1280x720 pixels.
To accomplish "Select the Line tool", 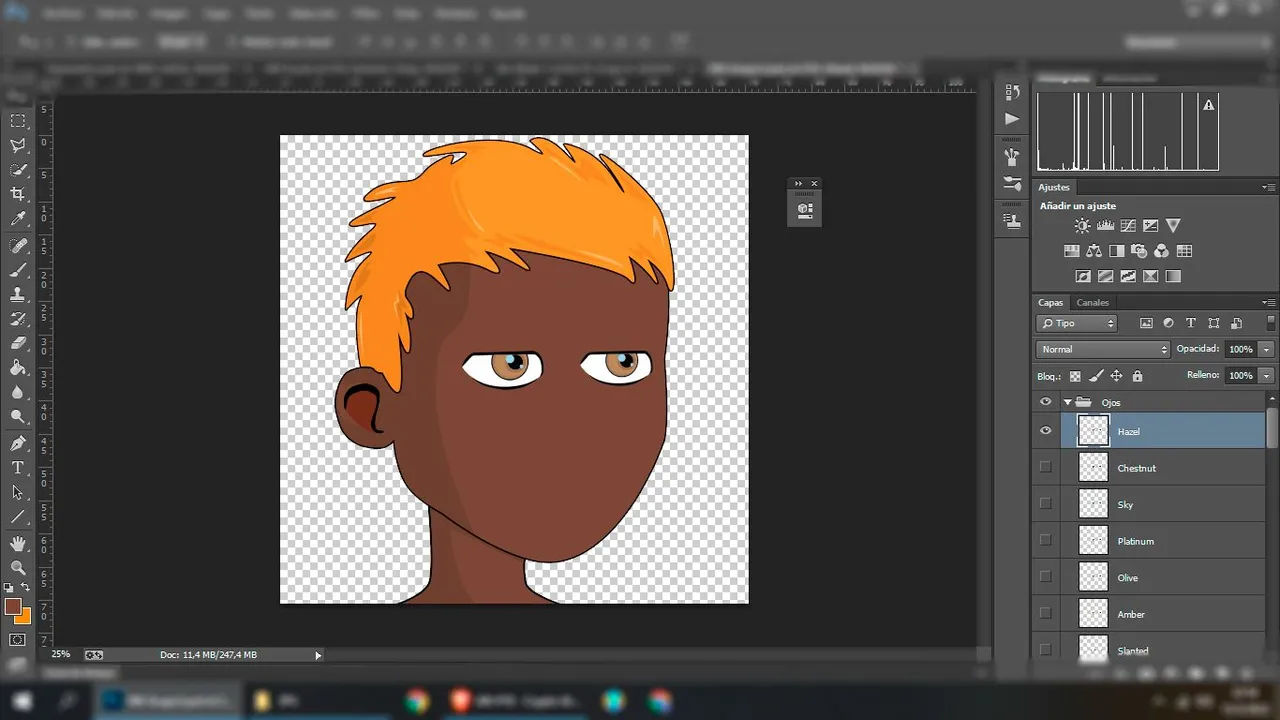I will tap(18, 517).
